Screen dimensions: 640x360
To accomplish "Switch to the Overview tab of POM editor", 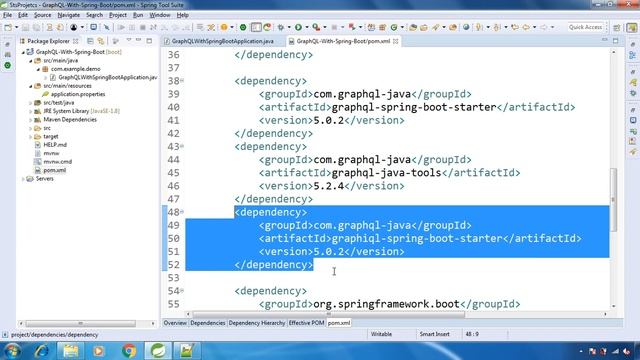I will click(x=175, y=323).
